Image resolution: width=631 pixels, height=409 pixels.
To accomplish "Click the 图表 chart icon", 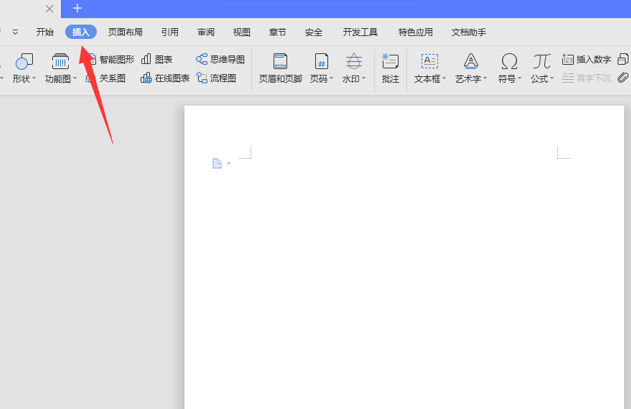I will [x=146, y=60].
